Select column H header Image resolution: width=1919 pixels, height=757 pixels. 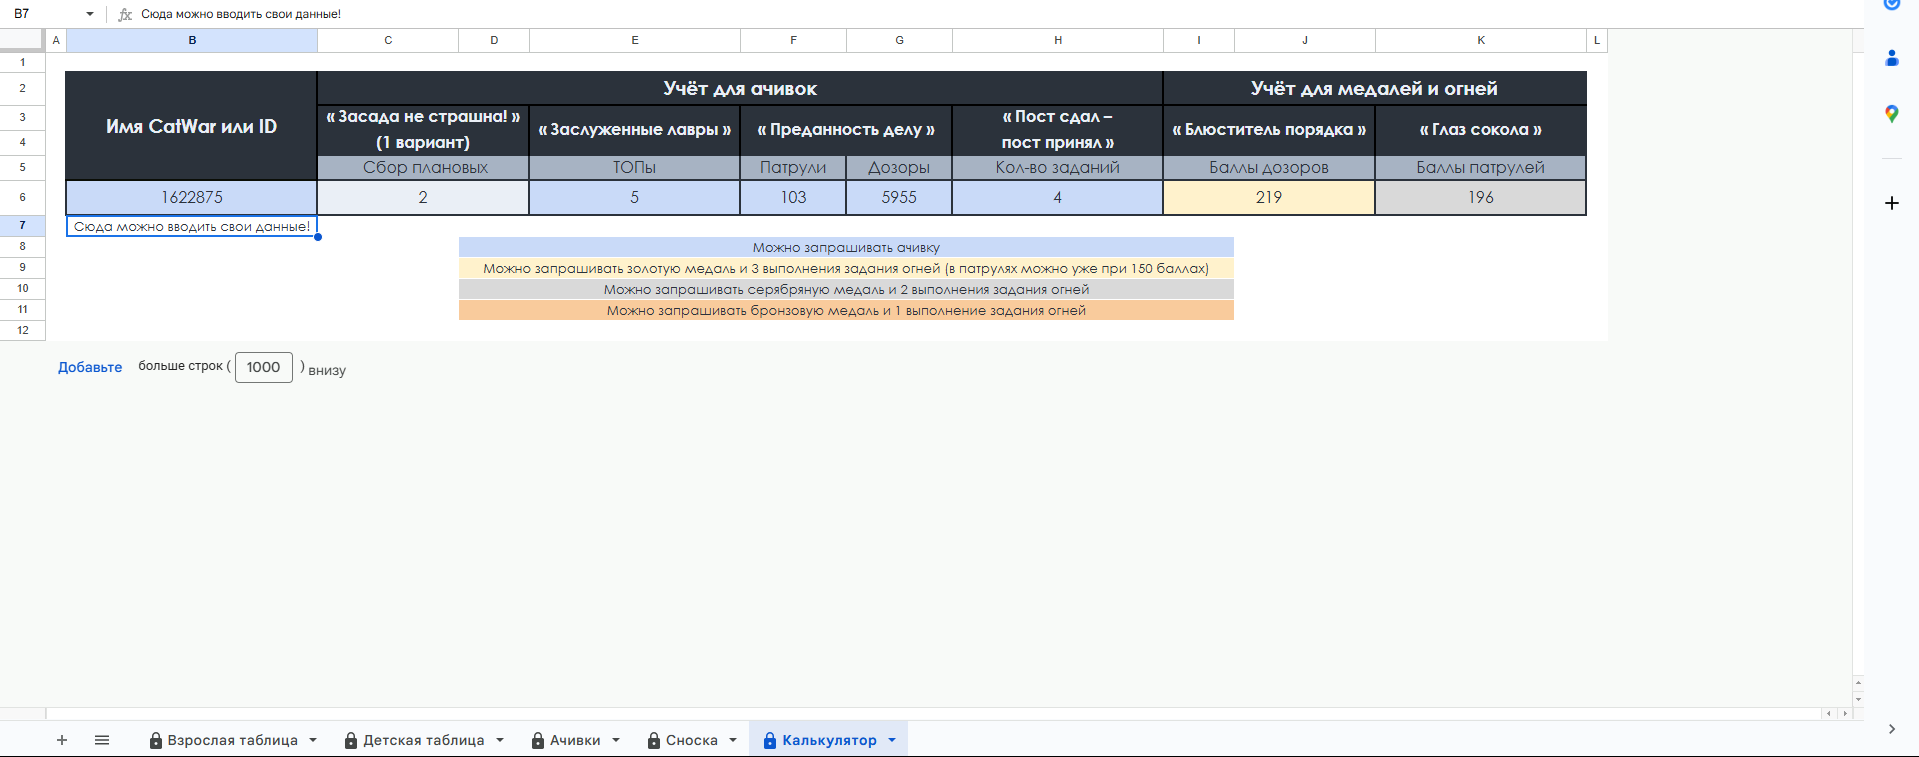(x=1058, y=40)
